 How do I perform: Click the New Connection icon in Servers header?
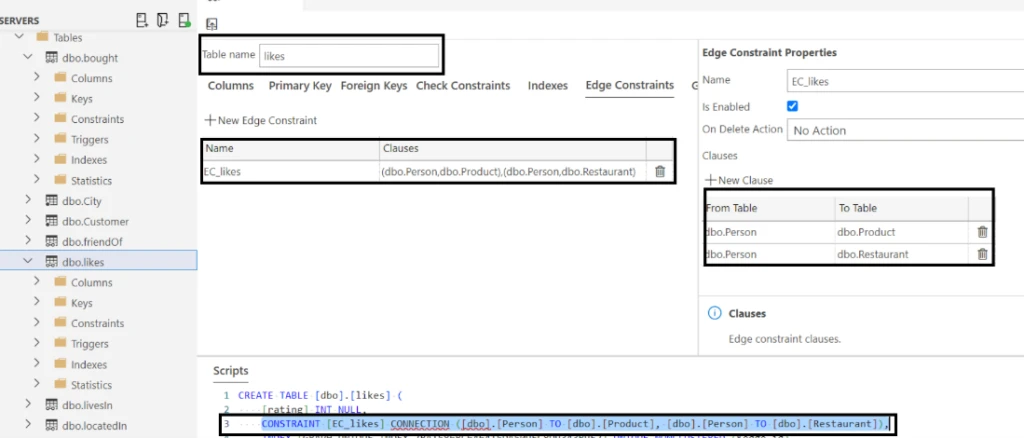(x=142, y=20)
